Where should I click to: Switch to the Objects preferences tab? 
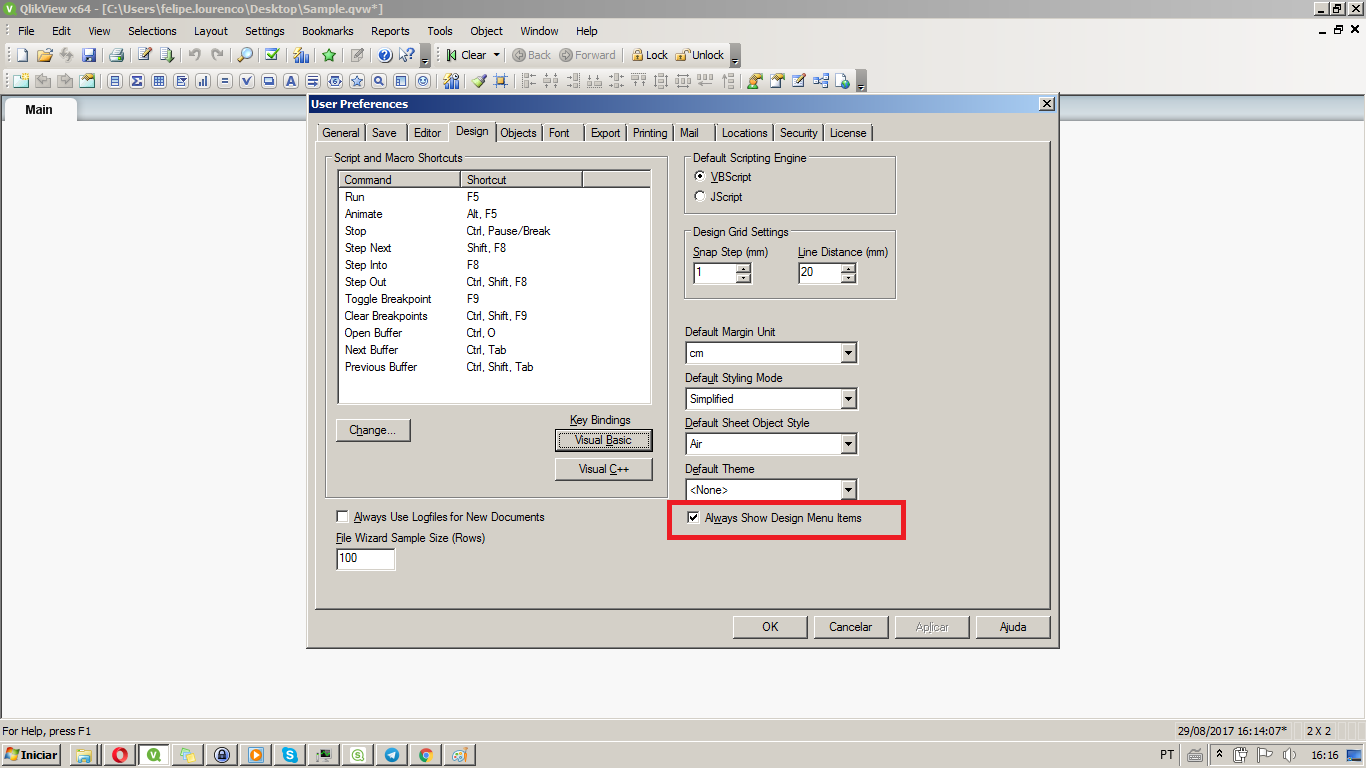[518, 133]
